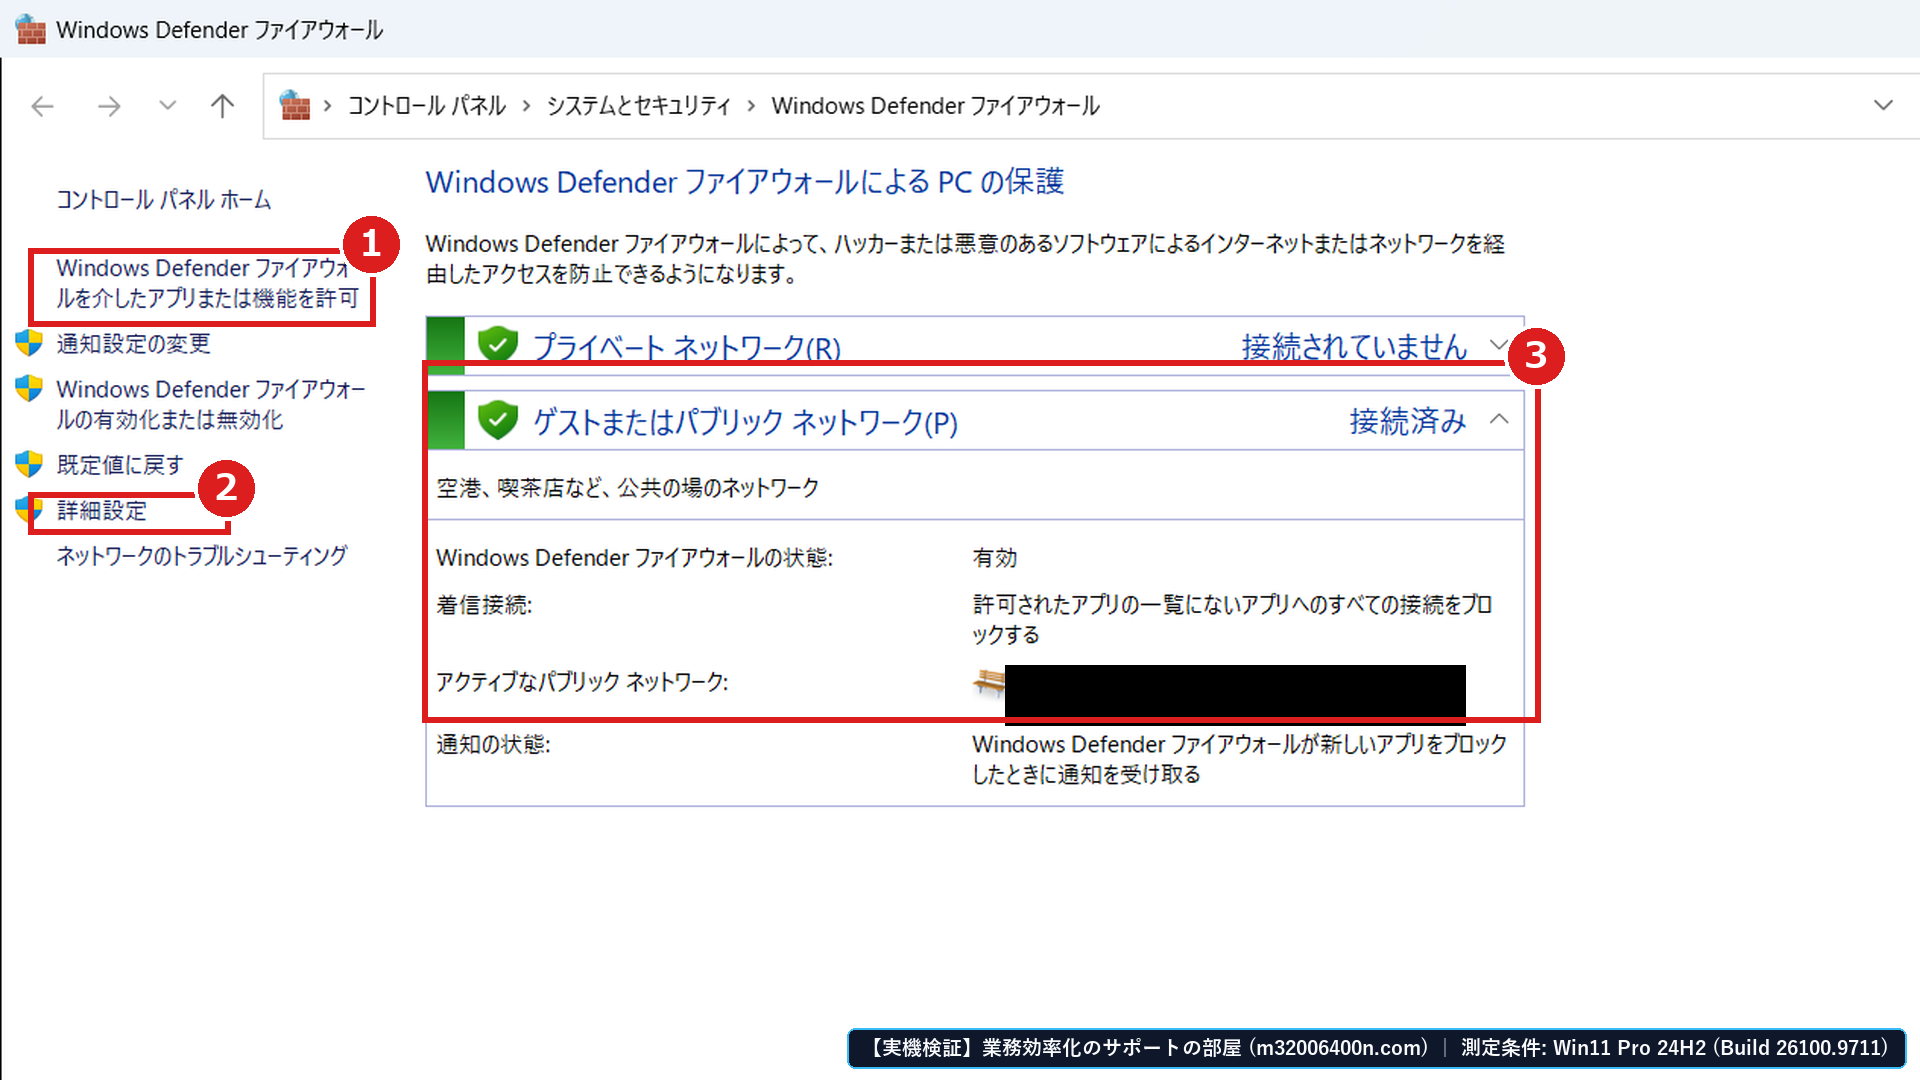This screenshot has width=1920, height=1080.
Task: Collapse public network section chevron
Action: point(1498,420)
